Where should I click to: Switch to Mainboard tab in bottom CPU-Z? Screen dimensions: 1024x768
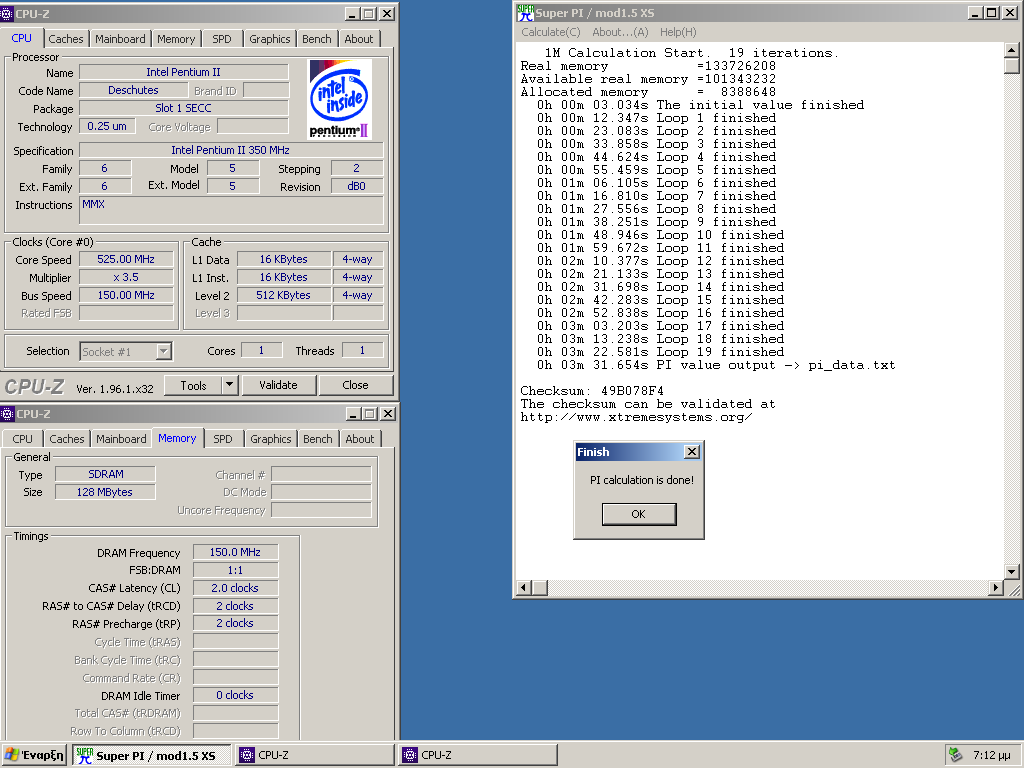click(x=121, y=440)
